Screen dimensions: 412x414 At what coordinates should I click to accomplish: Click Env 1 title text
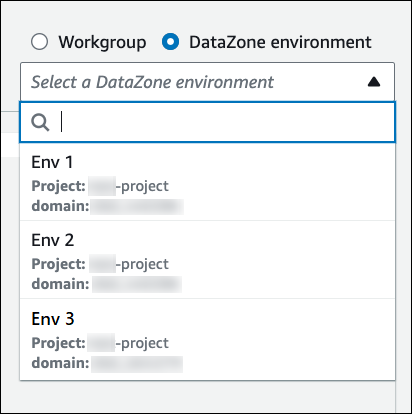(52, 162)
